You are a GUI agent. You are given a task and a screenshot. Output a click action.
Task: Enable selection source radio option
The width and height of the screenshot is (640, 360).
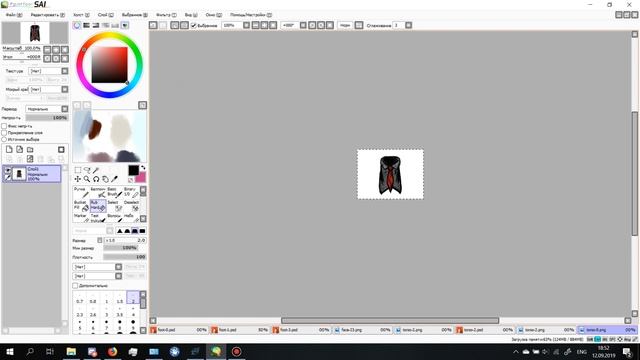[4, 139]
